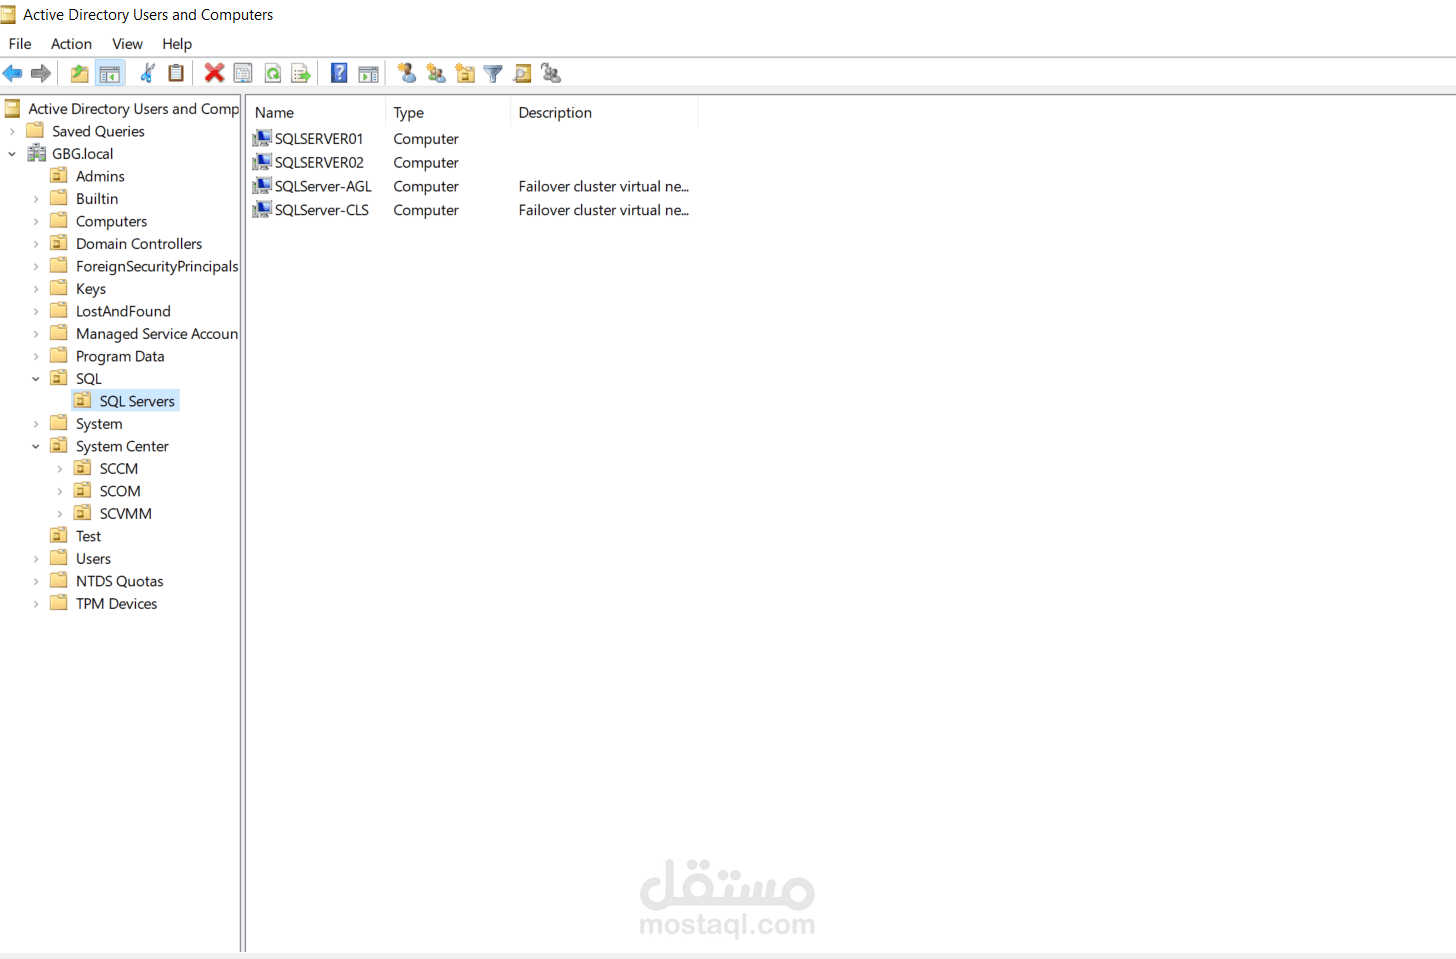Image resolution: width=1456 pixels, height=959 pixels.
Task: Select the Test OU in the tree
Action: [88, 536]
